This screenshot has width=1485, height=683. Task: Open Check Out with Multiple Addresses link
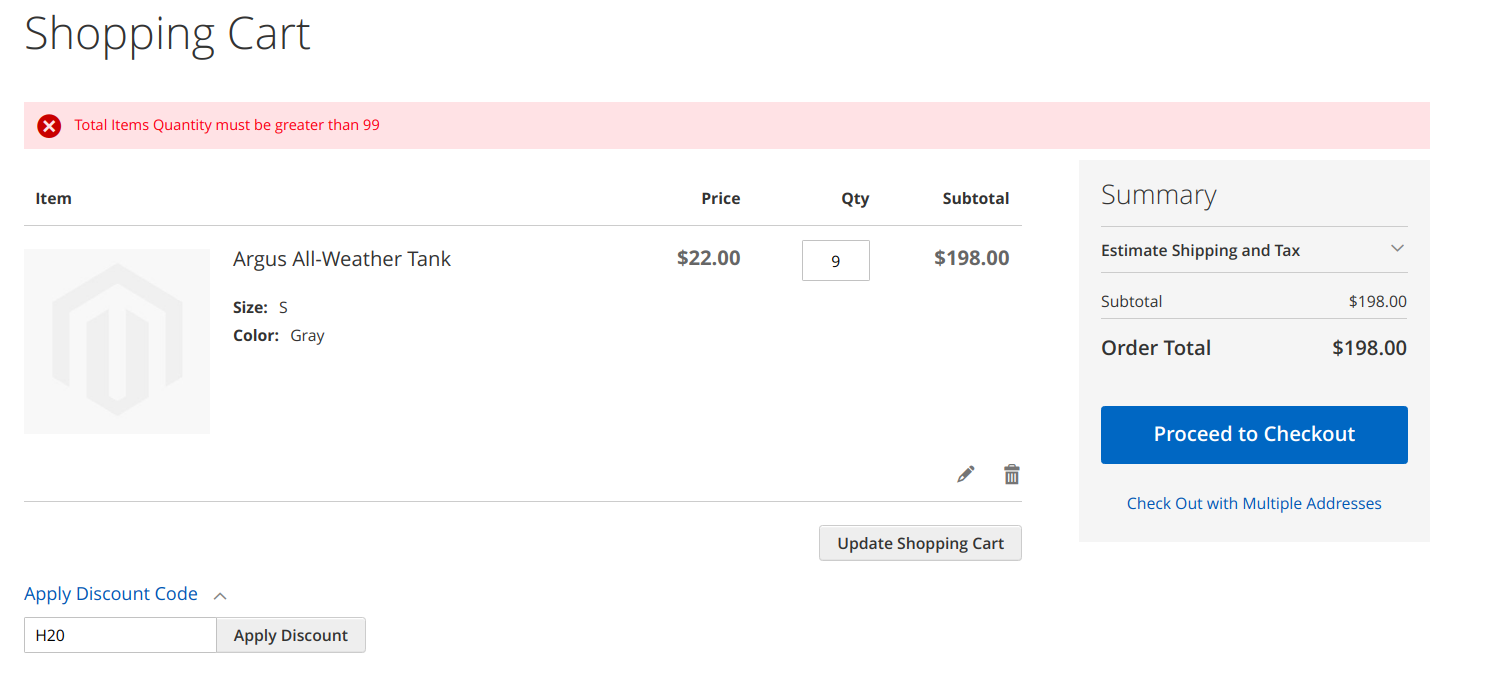coord(1254,503)
